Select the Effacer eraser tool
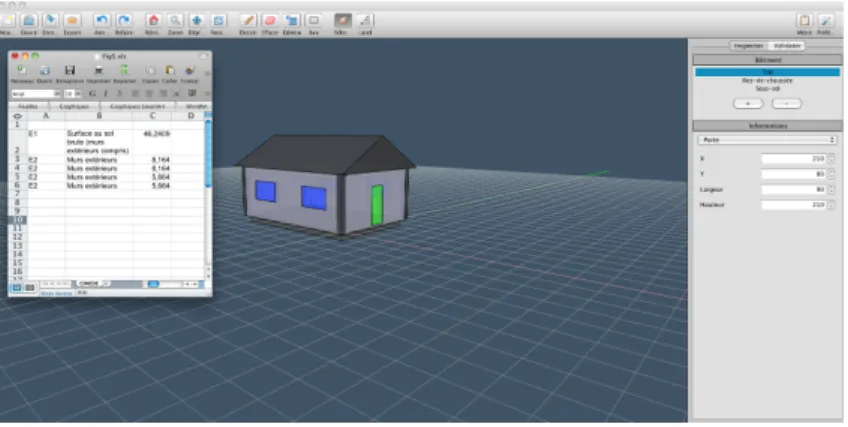Screen dimensions: 848x427 coord(270,21)
